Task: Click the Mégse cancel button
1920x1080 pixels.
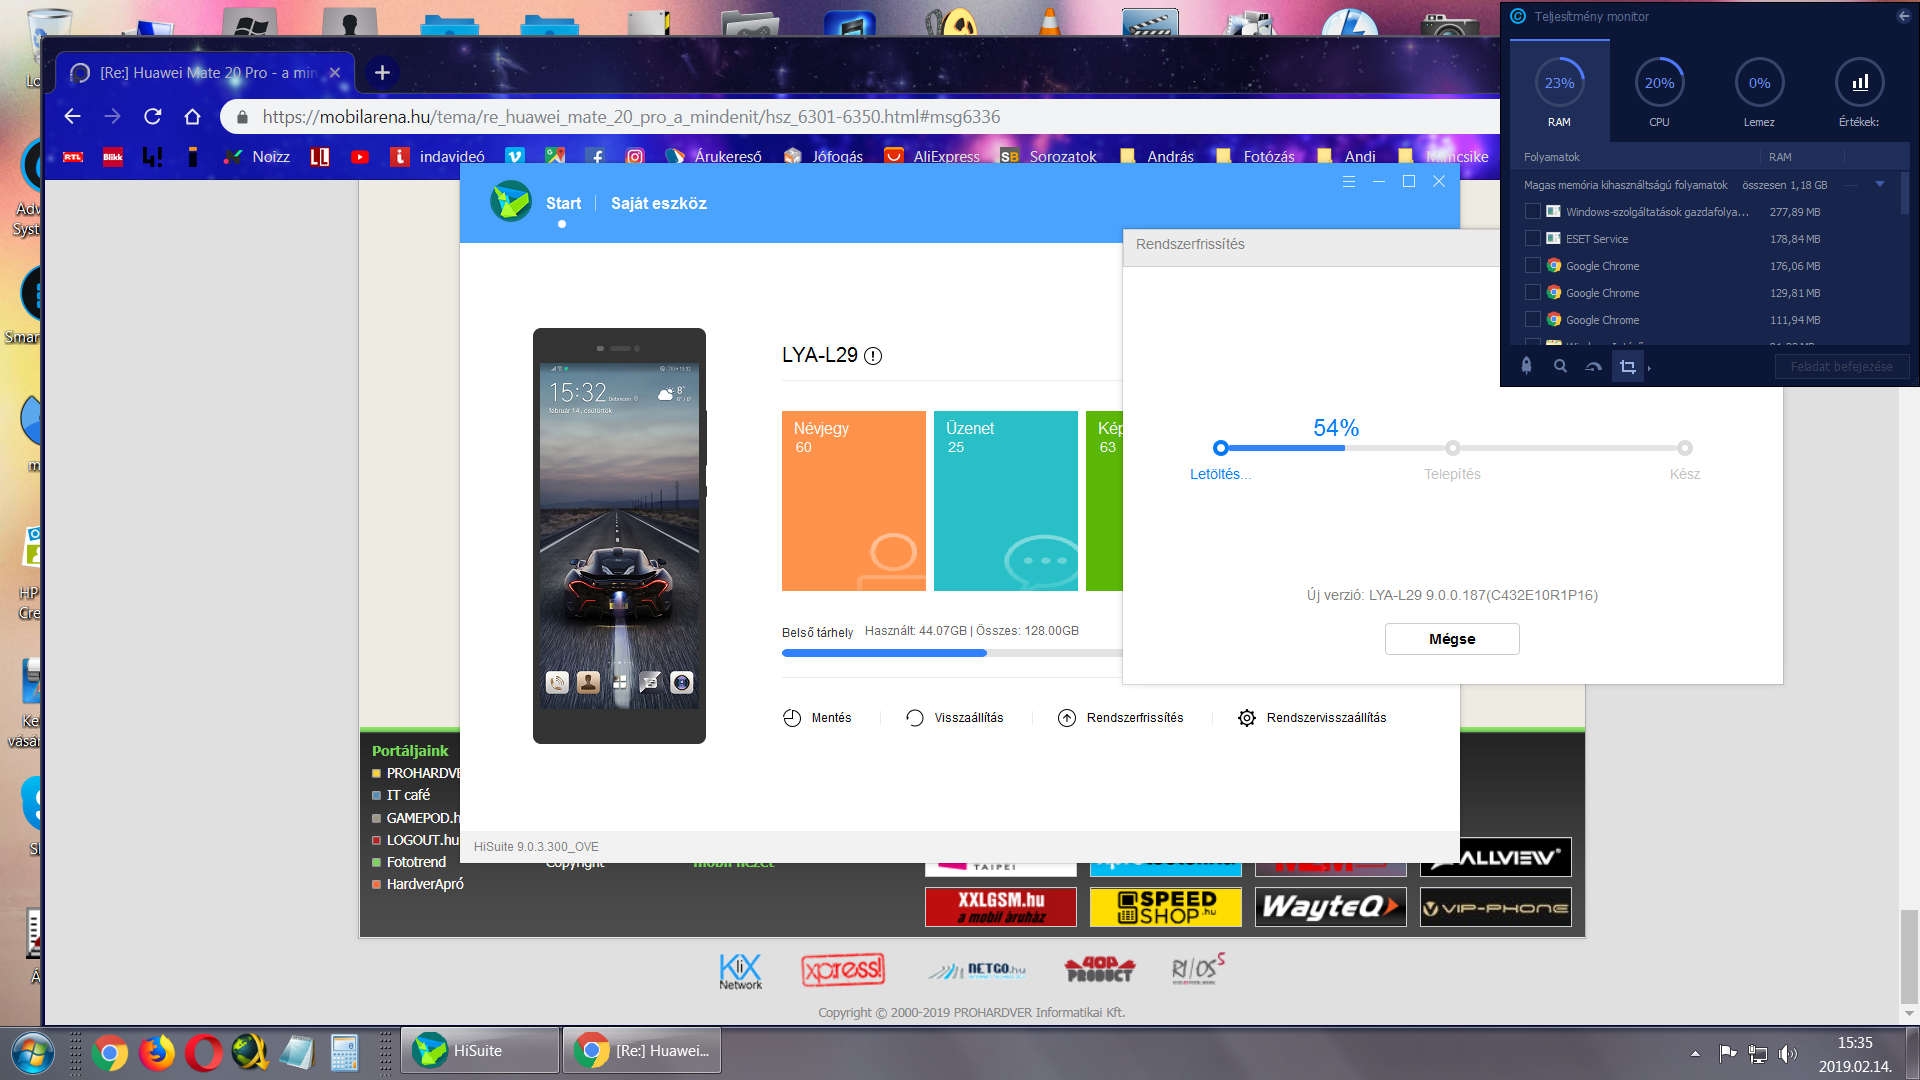Action: pos(1452,639)
